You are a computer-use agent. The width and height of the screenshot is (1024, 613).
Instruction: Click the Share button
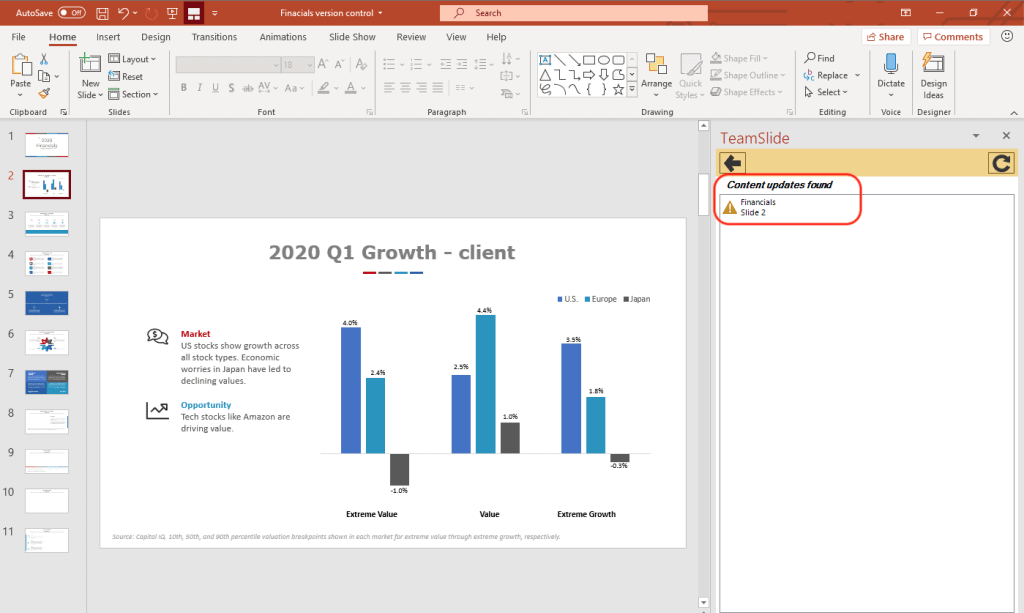coord(885,37)
